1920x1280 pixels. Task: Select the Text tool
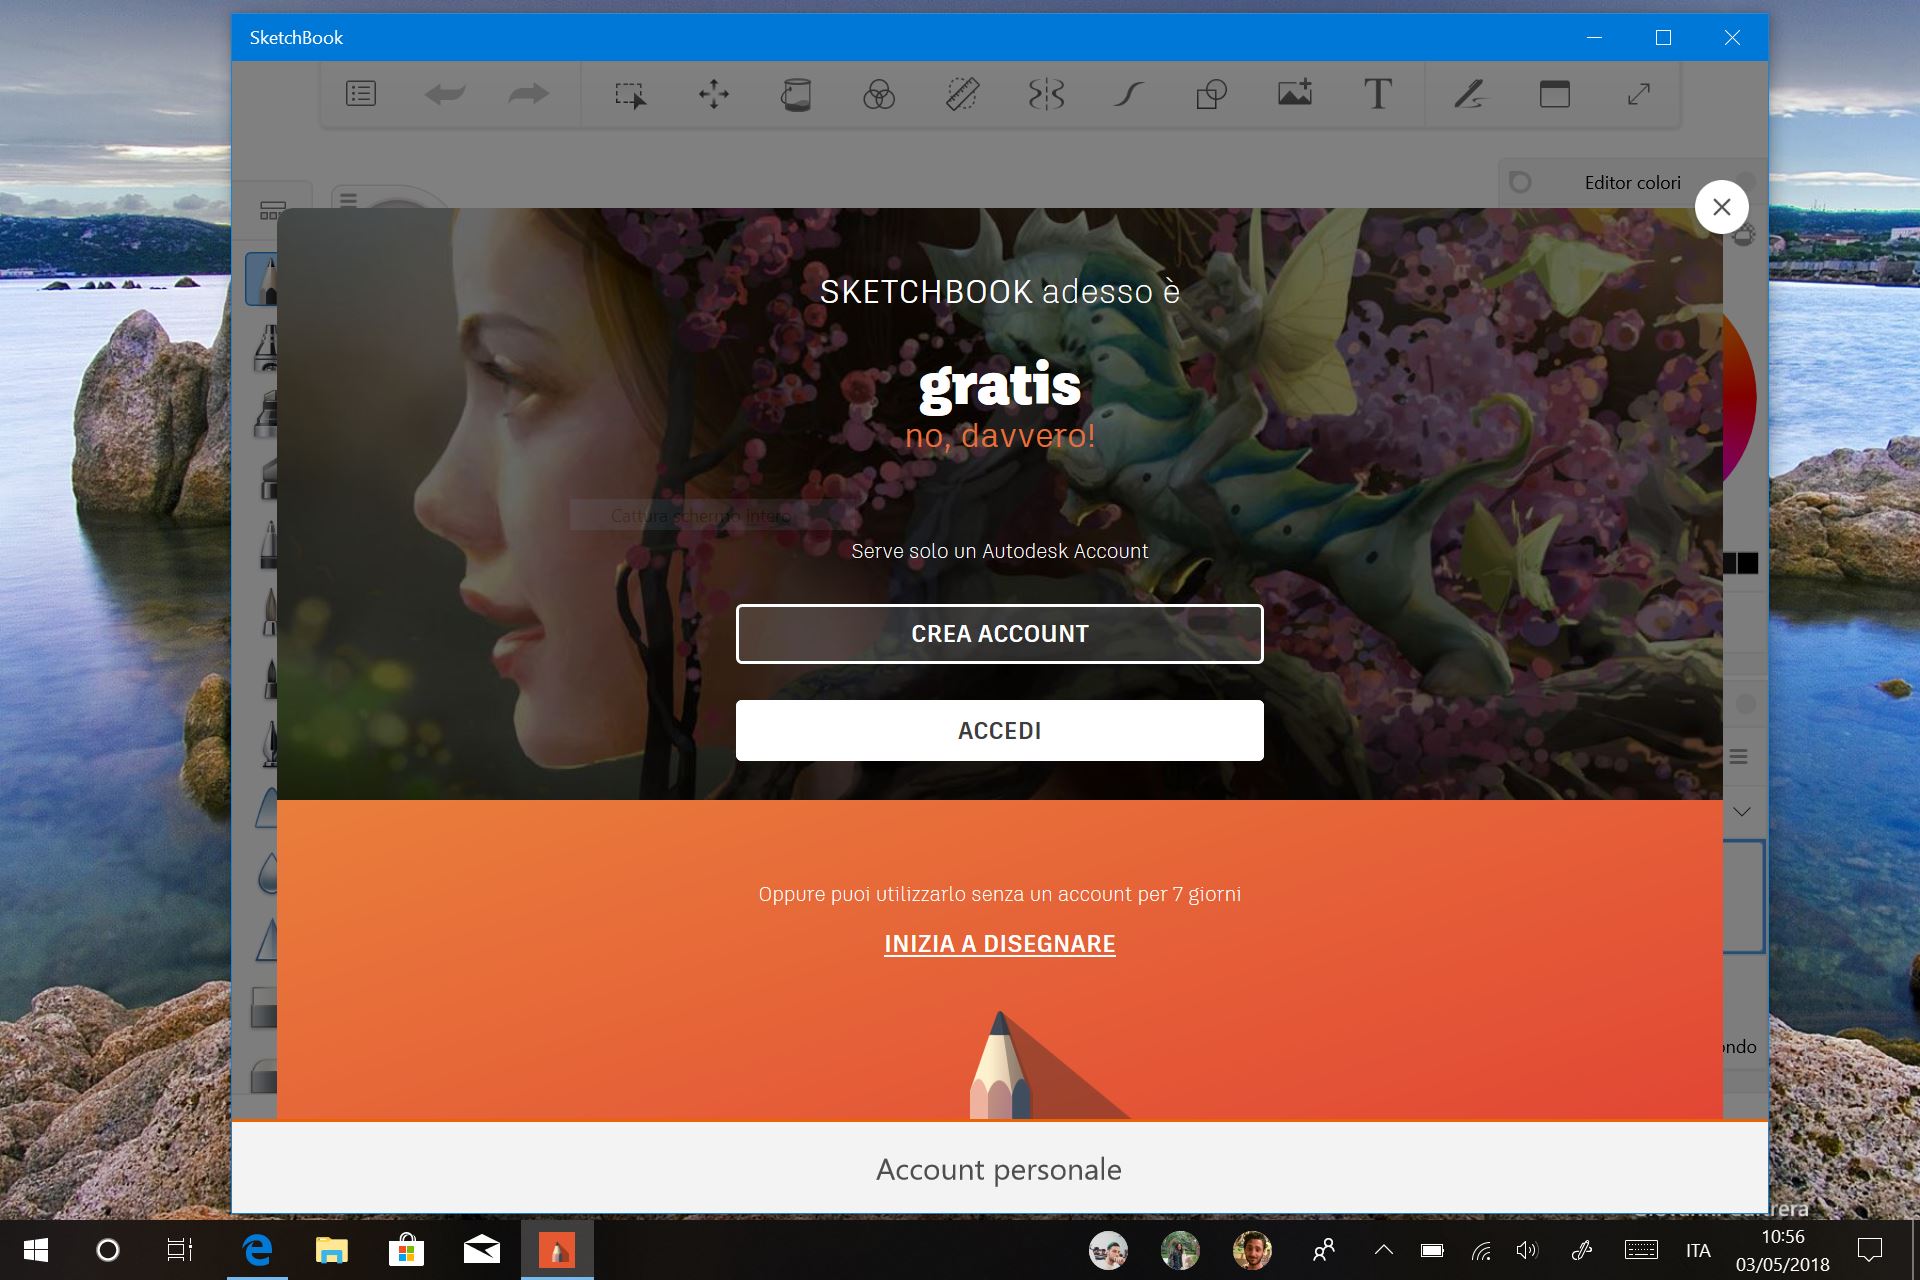[1378, 94]
